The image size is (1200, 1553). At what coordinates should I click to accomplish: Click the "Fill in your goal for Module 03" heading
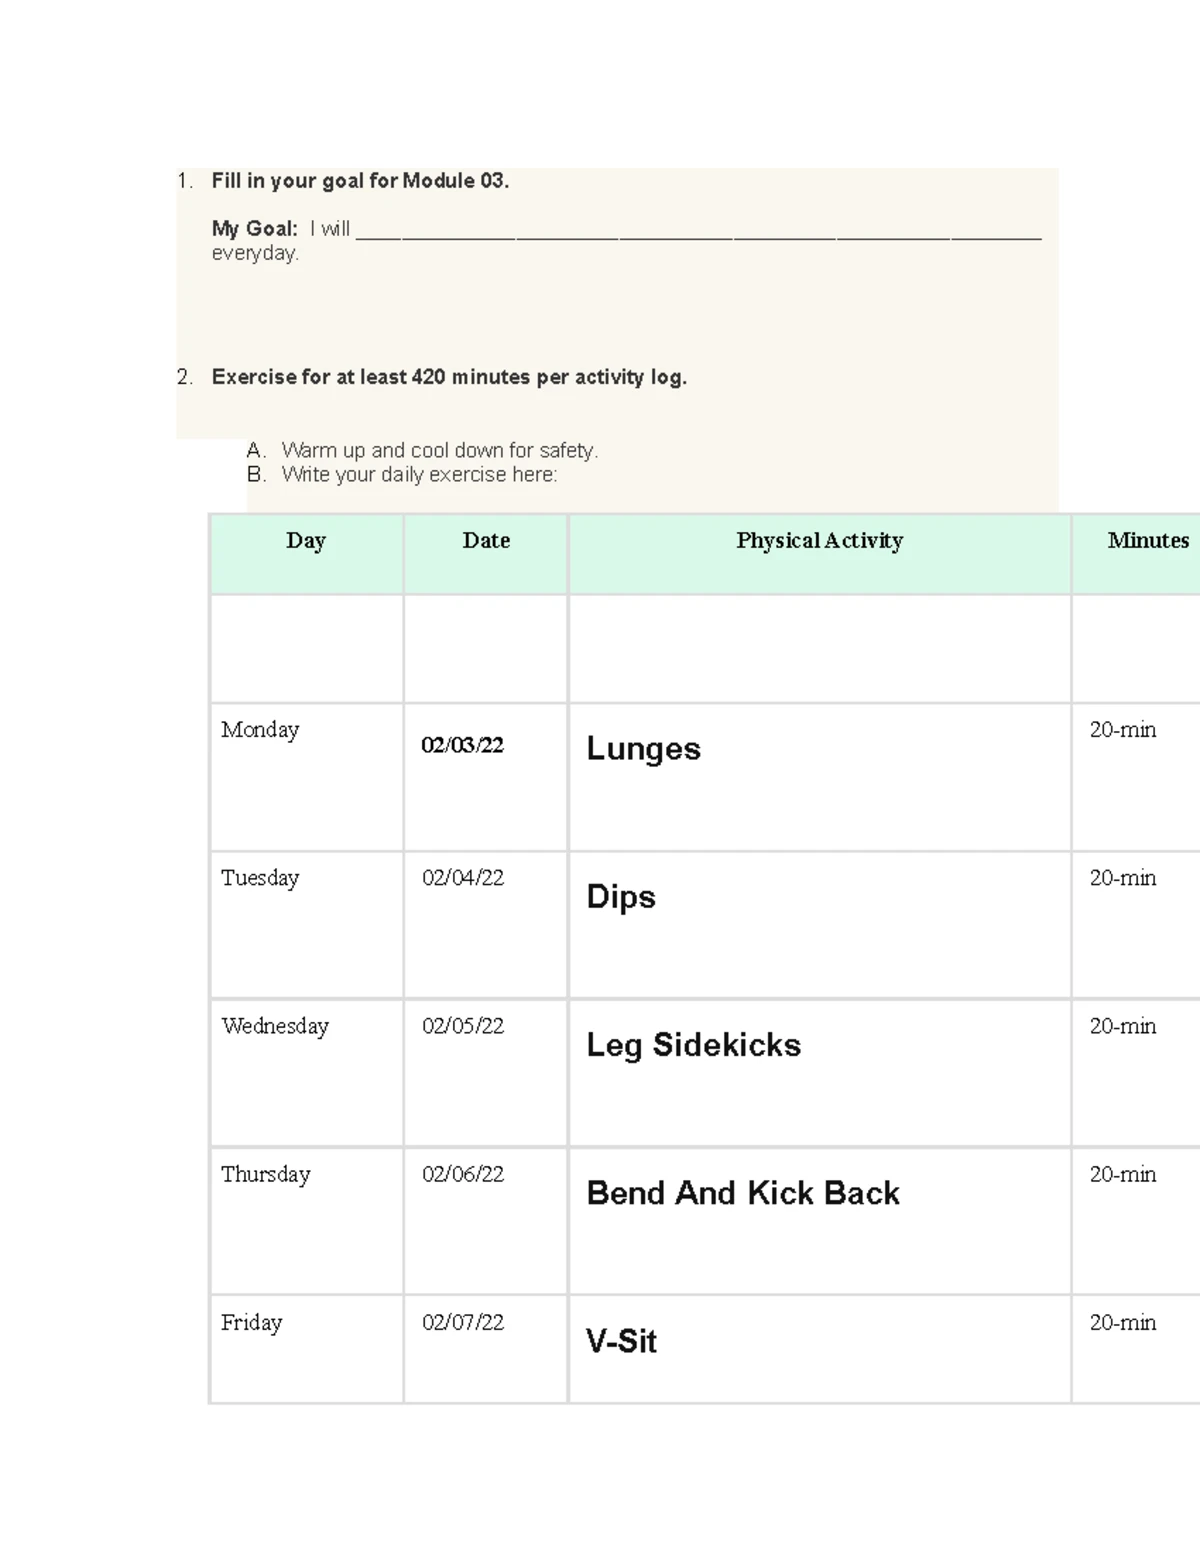pos(360,181)
